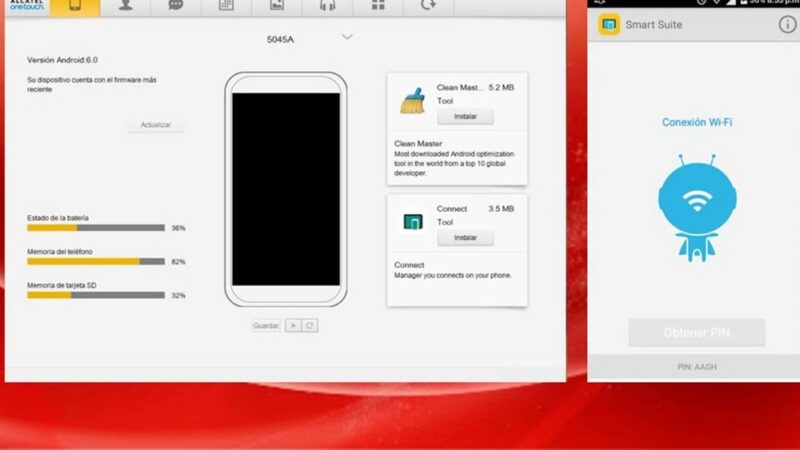800x450 pixels.
Task: Click the Actualizar firmware button
Action: tap(156, 125)
